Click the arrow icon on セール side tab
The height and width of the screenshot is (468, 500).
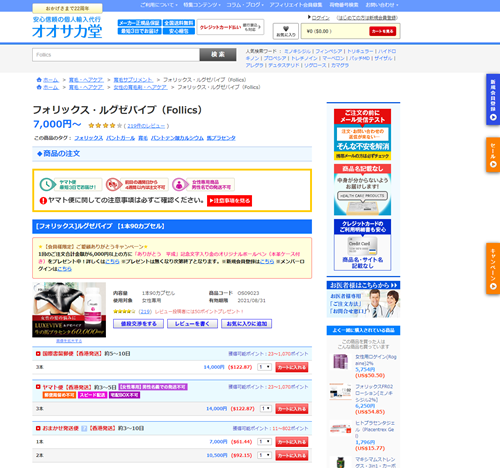tap(493, 164)
